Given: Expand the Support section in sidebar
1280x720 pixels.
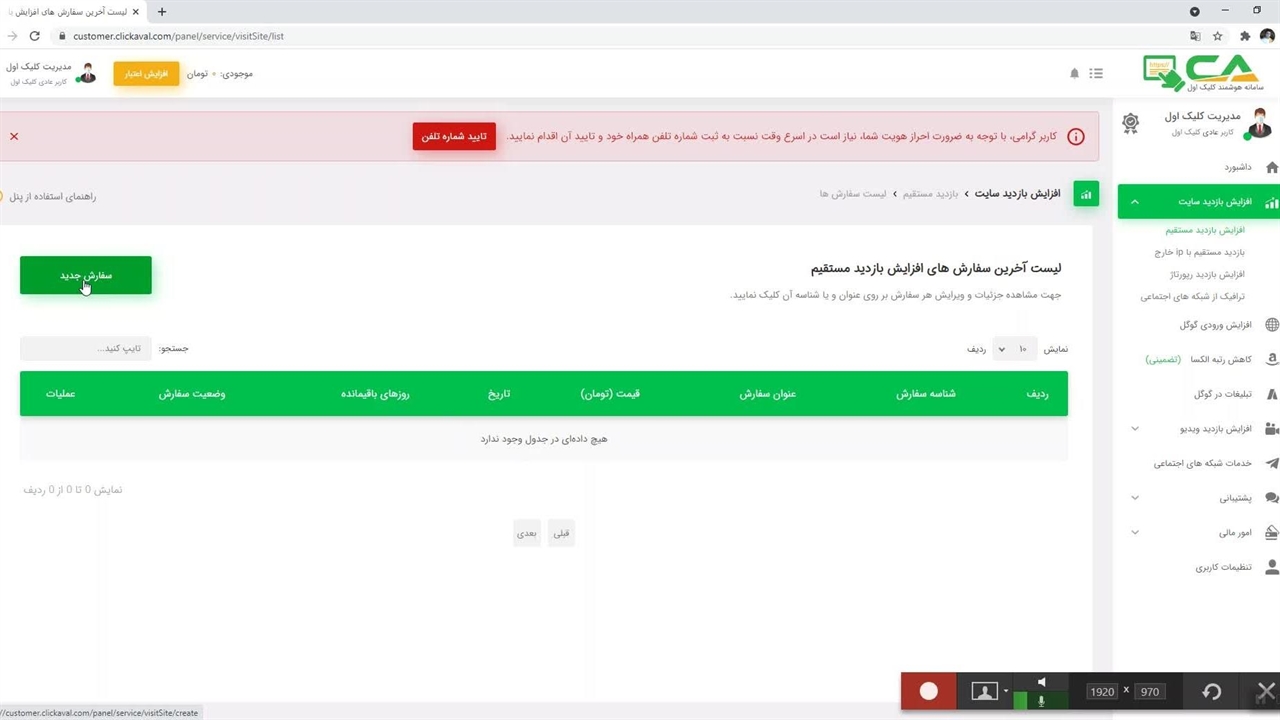Looking at the screenshot, I should (x=1135, y=498).
